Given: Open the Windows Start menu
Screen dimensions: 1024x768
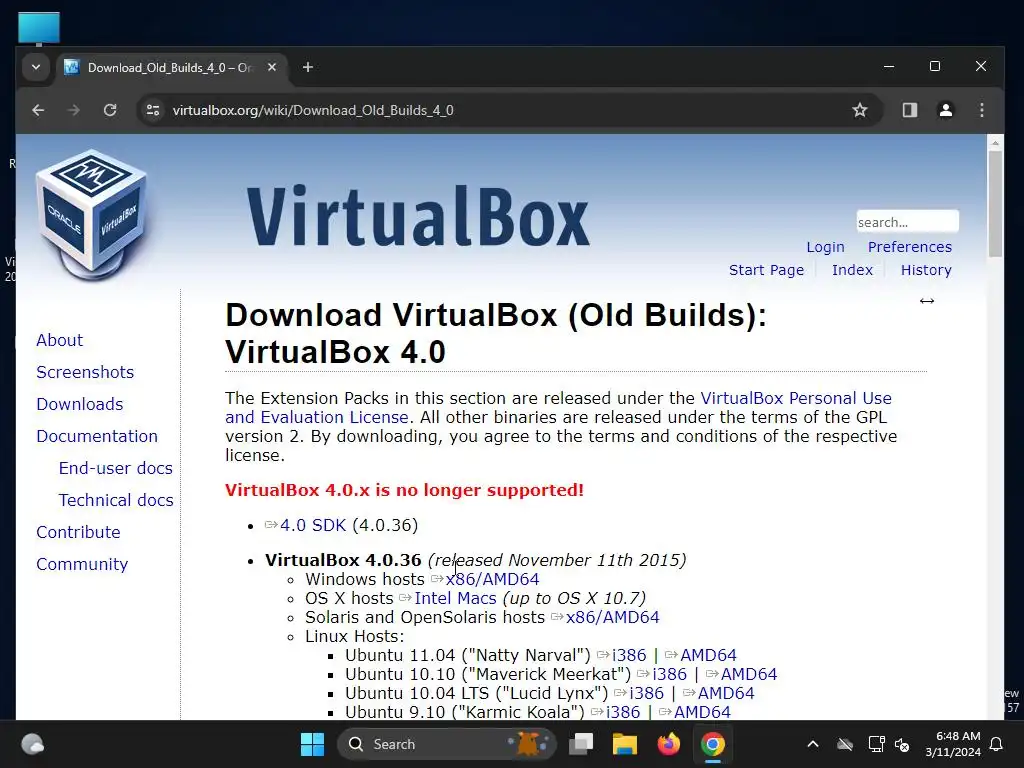Looking at the screenshot, I should (312, 744).
